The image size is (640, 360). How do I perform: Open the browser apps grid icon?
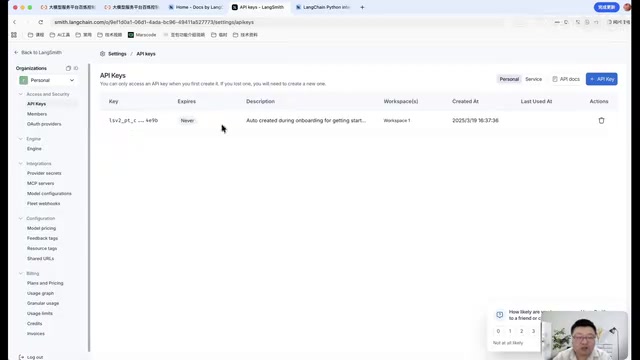(x=14, y=35)
